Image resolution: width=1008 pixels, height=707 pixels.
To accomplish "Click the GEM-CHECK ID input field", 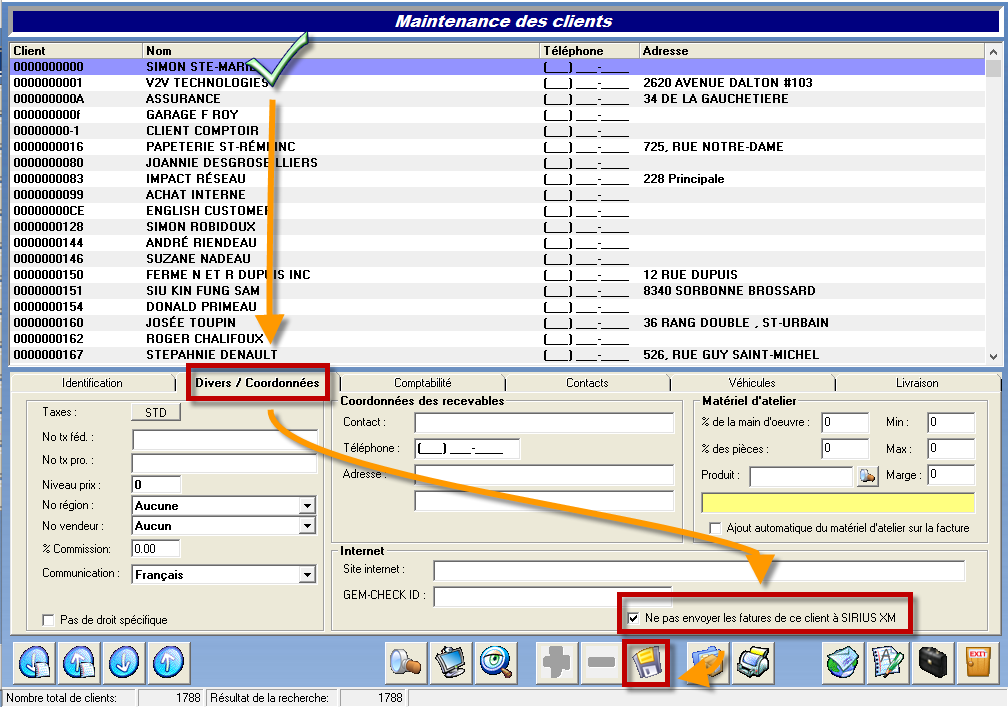I will [553, 596].
